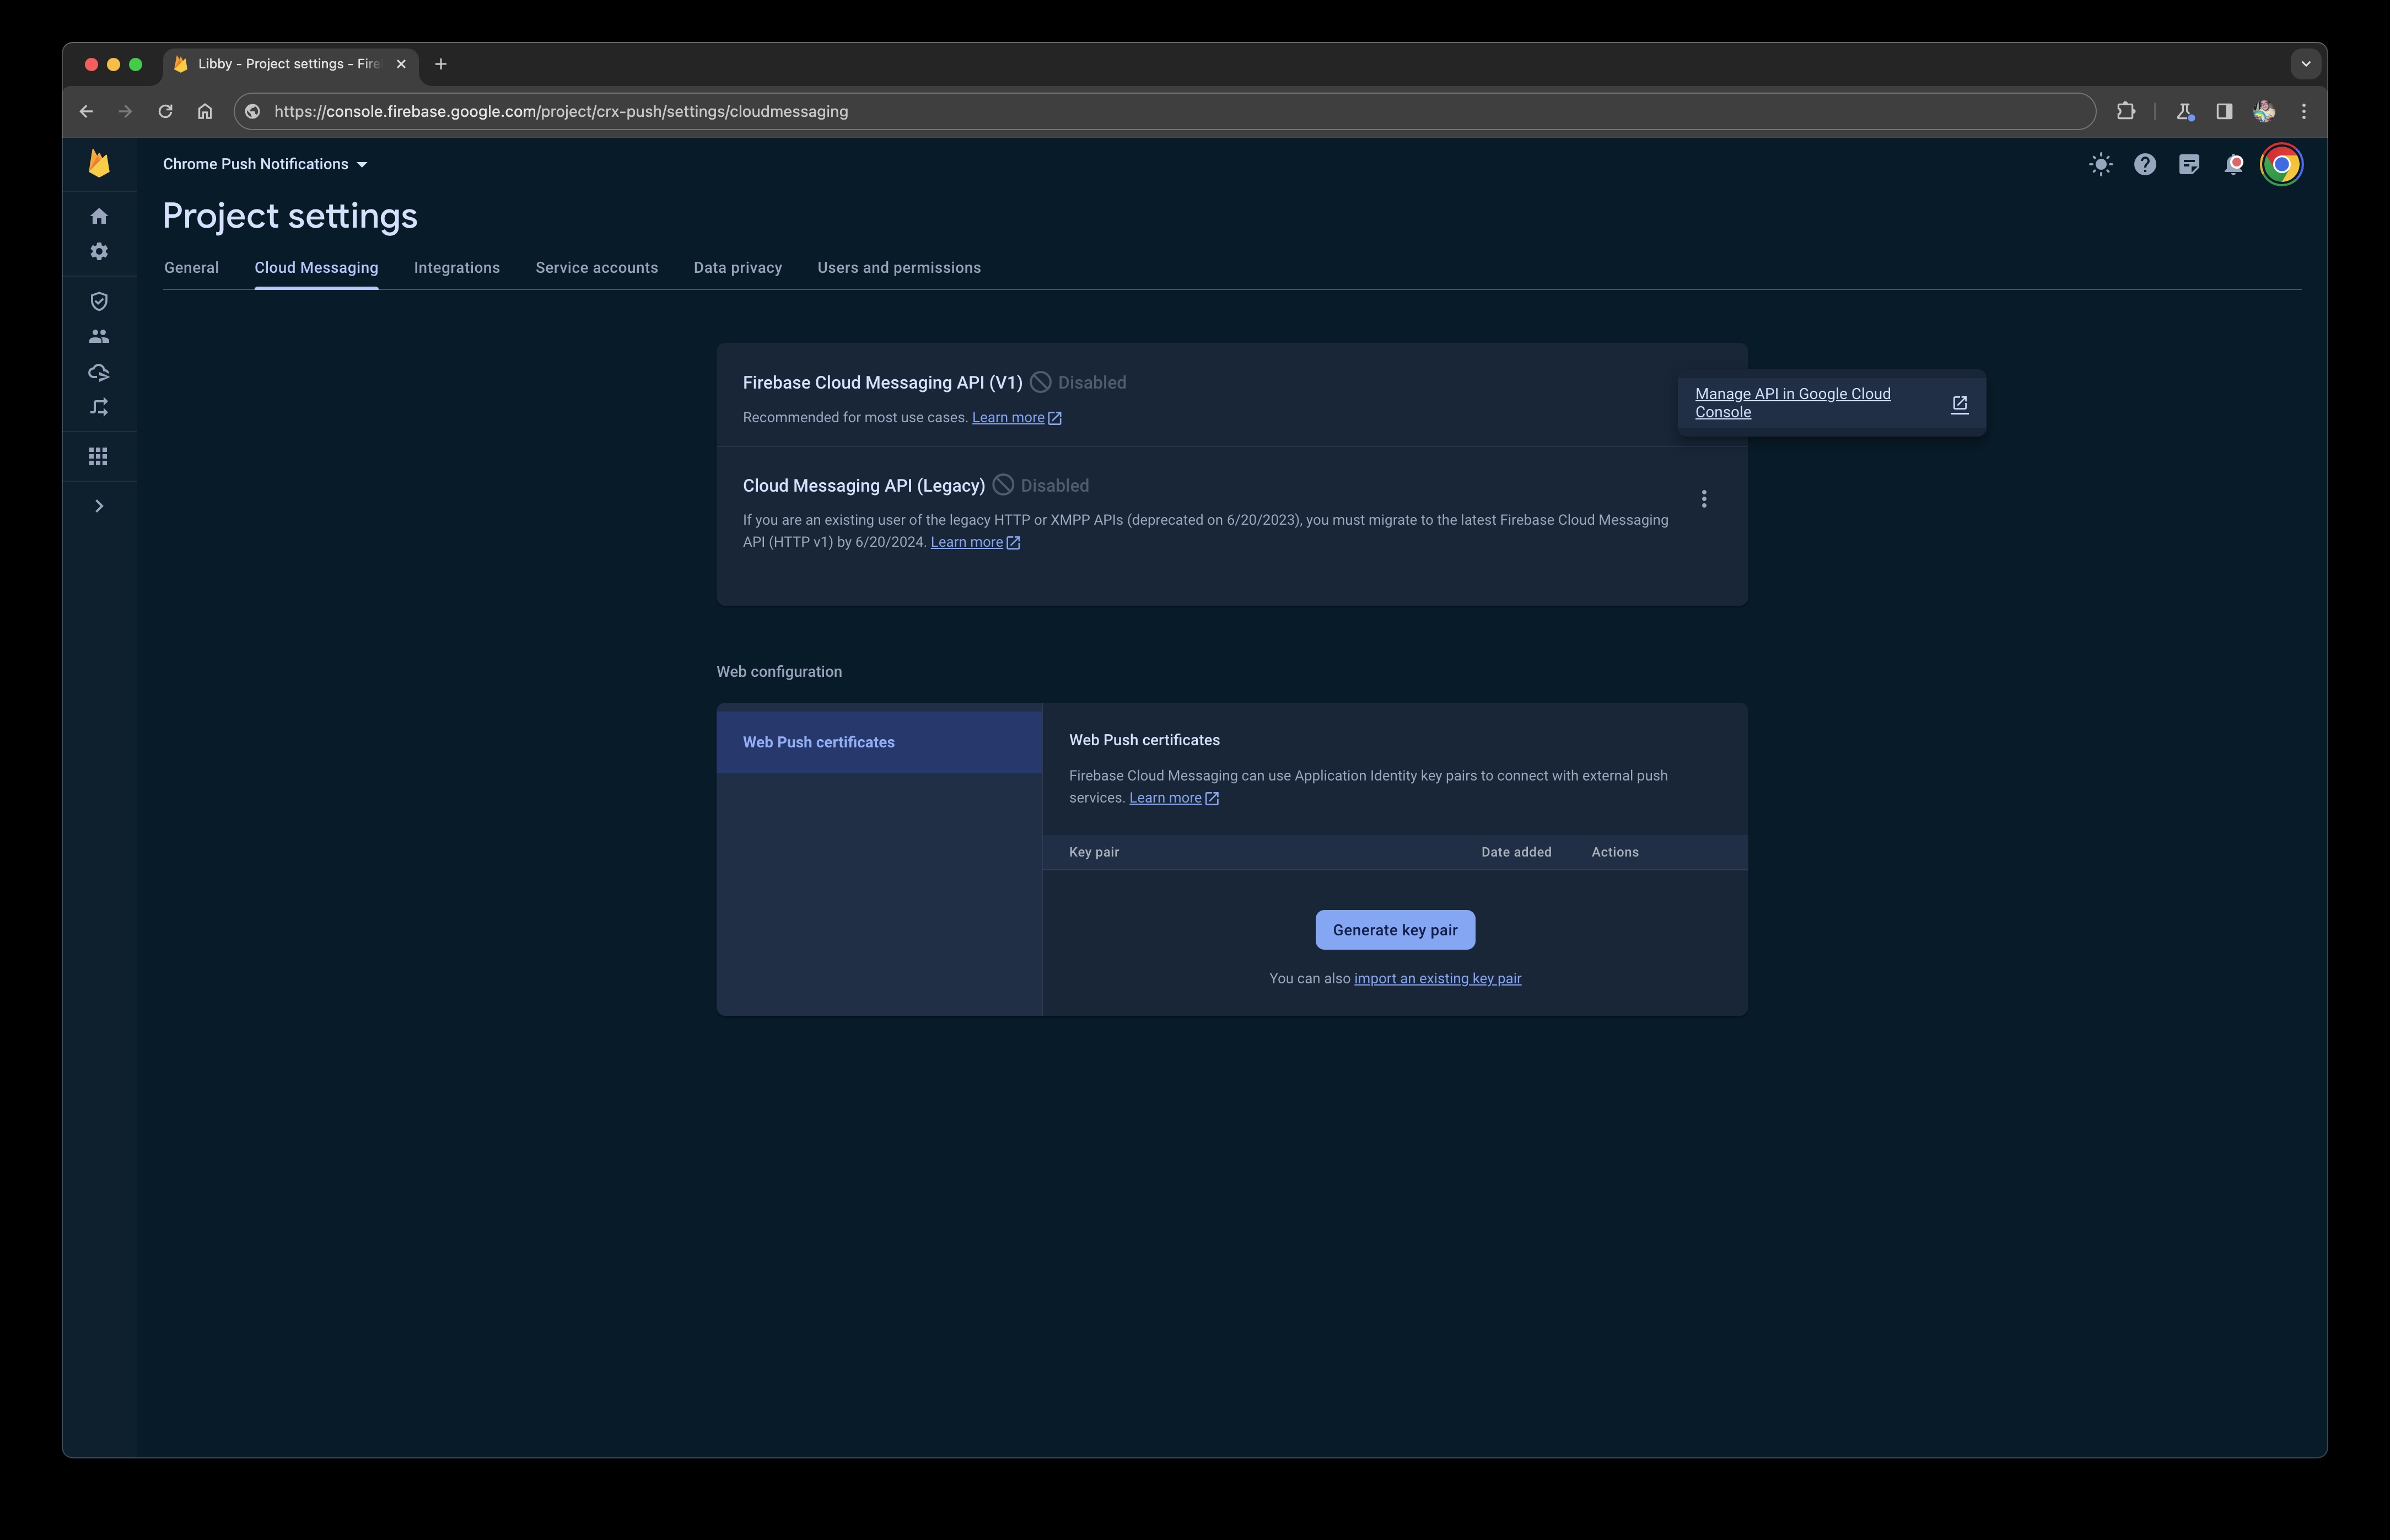The image size is (2390, 1540).
Task: Switch to the General settings tab
Action: tap(190, 267)
